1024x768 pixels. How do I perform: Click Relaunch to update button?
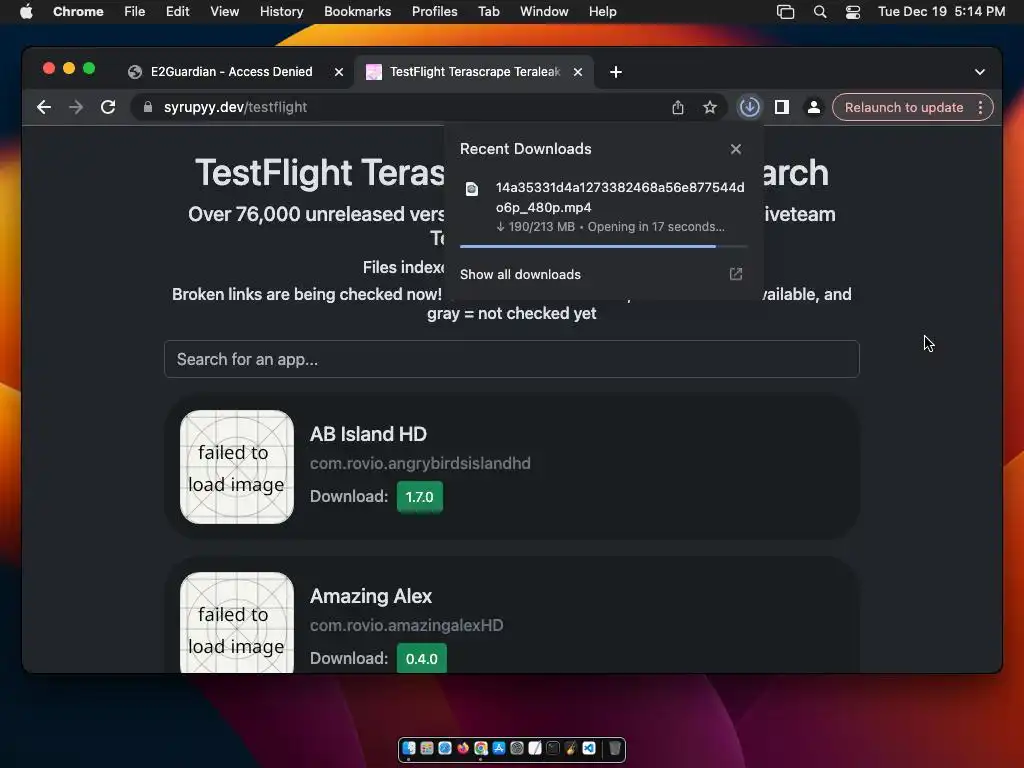point(904,107)
